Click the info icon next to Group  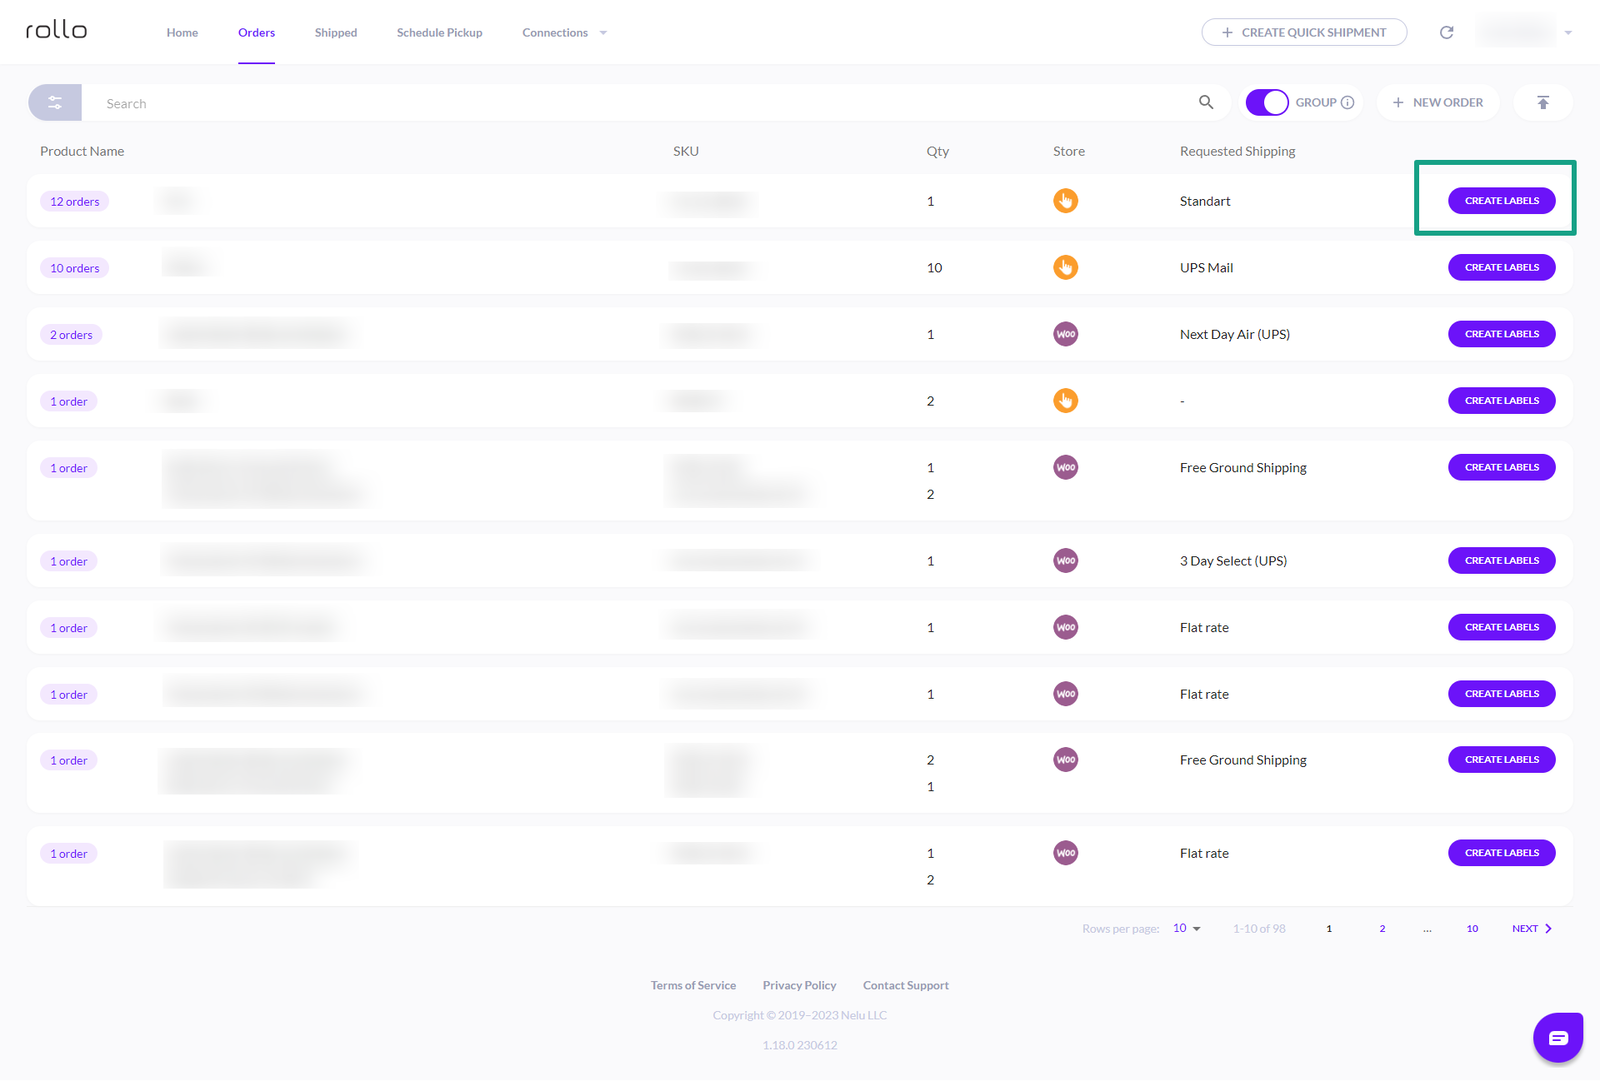click(1348, 102)
